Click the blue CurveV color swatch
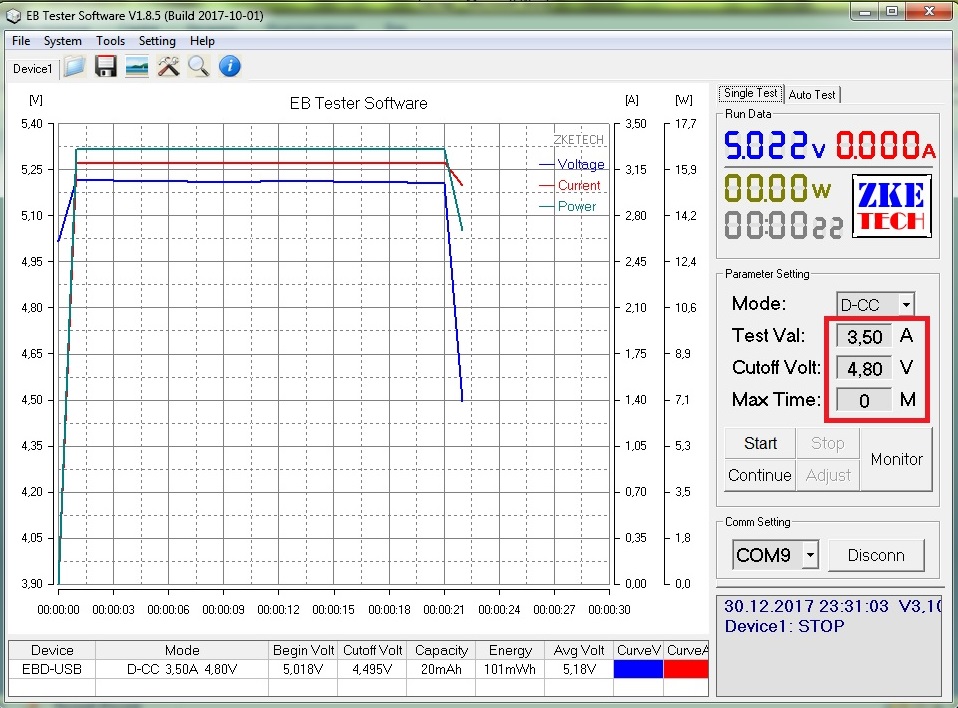This screenshot has height=708, width=958. [638, 669]
